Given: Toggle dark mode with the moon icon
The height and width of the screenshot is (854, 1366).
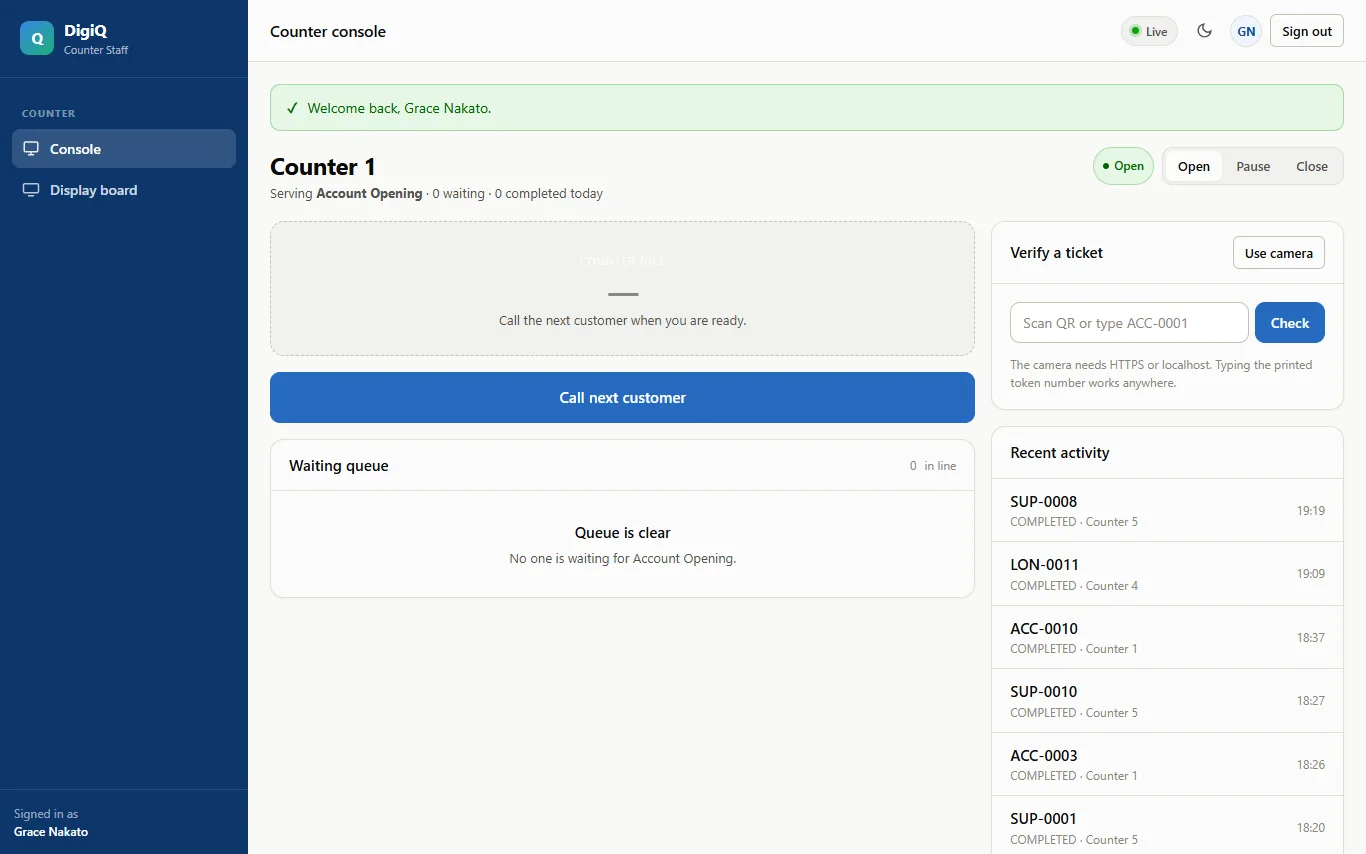Looking at the screenshot, I should coord(1205,31).
